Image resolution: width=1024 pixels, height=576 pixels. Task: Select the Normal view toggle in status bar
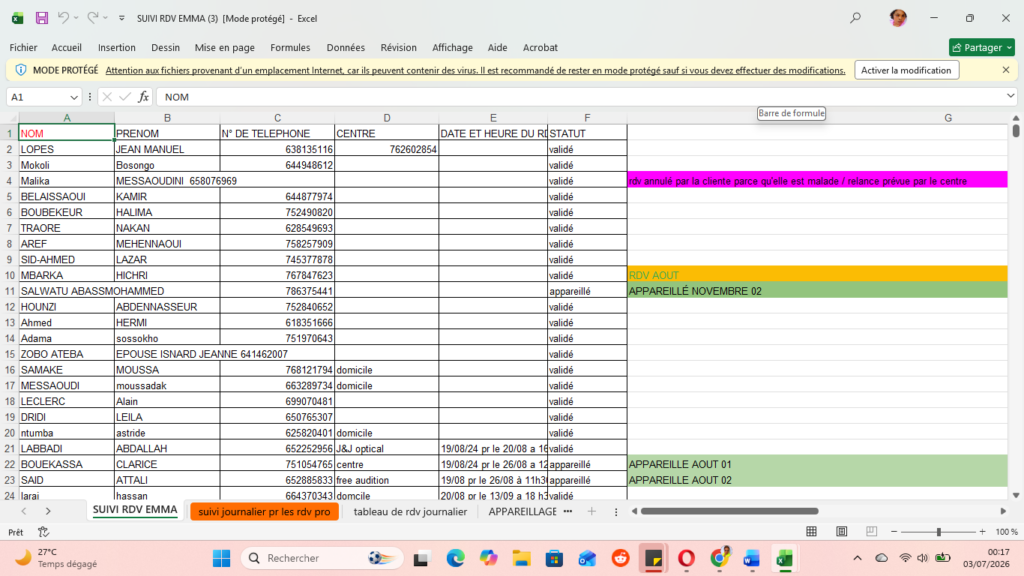pos(811,532)
